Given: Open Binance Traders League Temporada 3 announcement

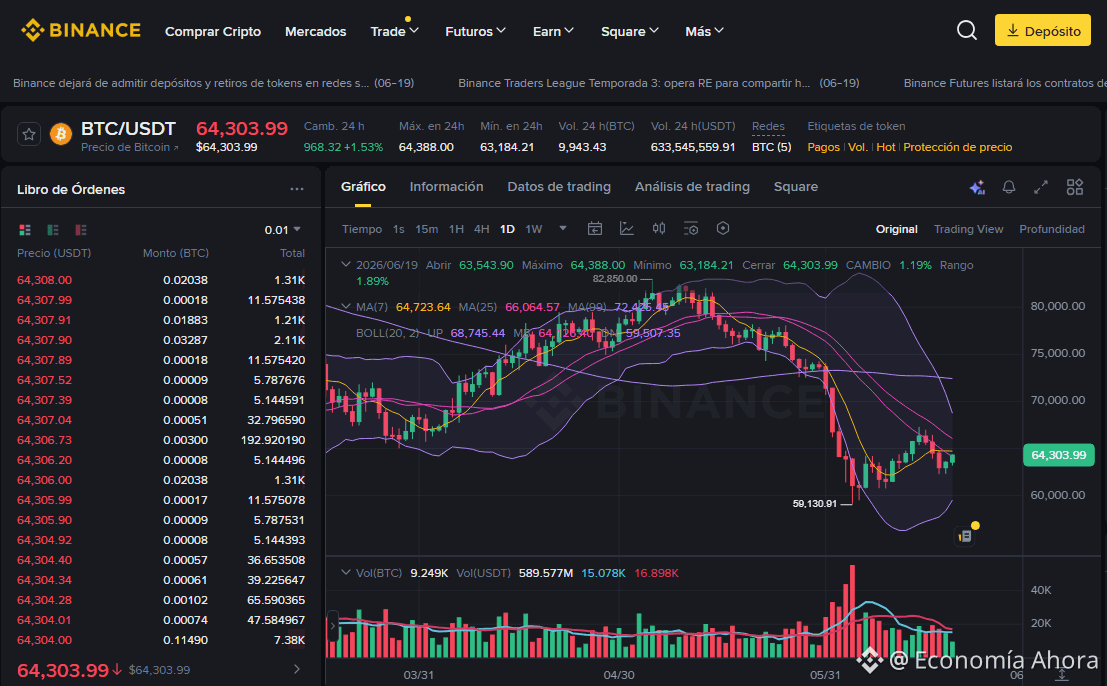Looking at the screenshot, I should [x=659, y=83].
